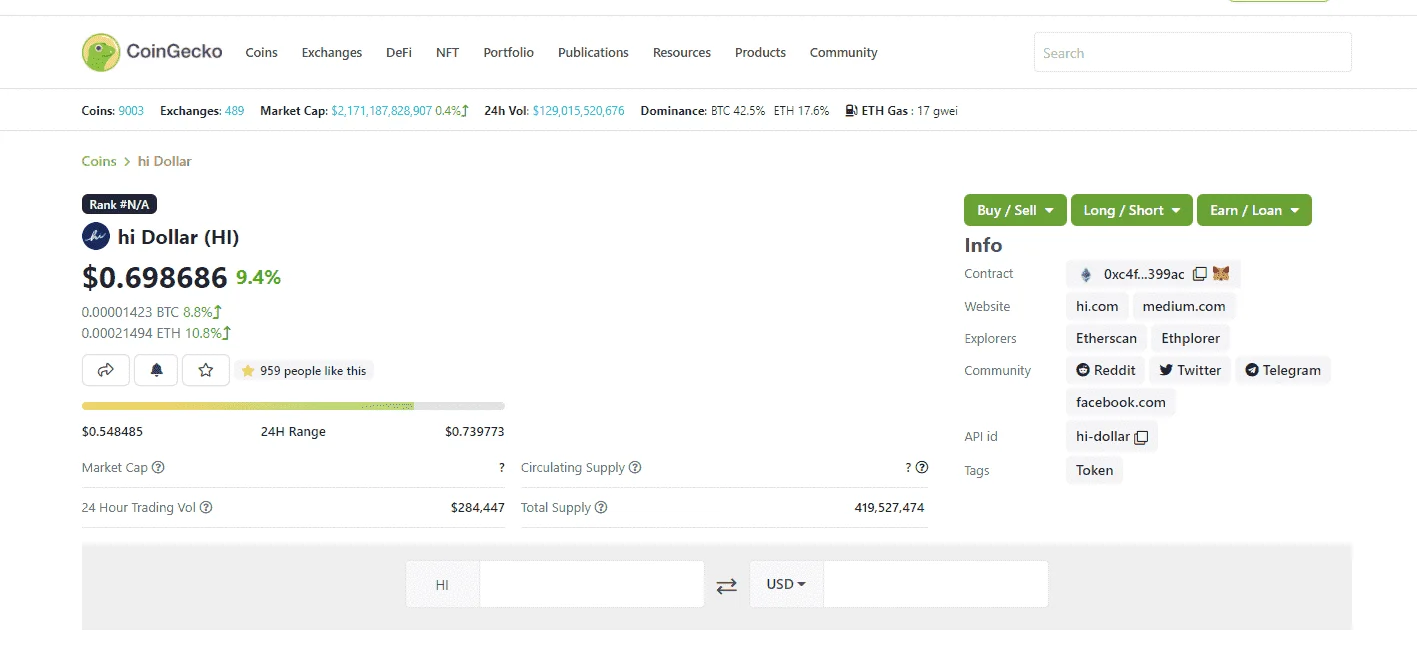Click the price alert bell icon
The image size is (1417, 663).
coord(156,370)
